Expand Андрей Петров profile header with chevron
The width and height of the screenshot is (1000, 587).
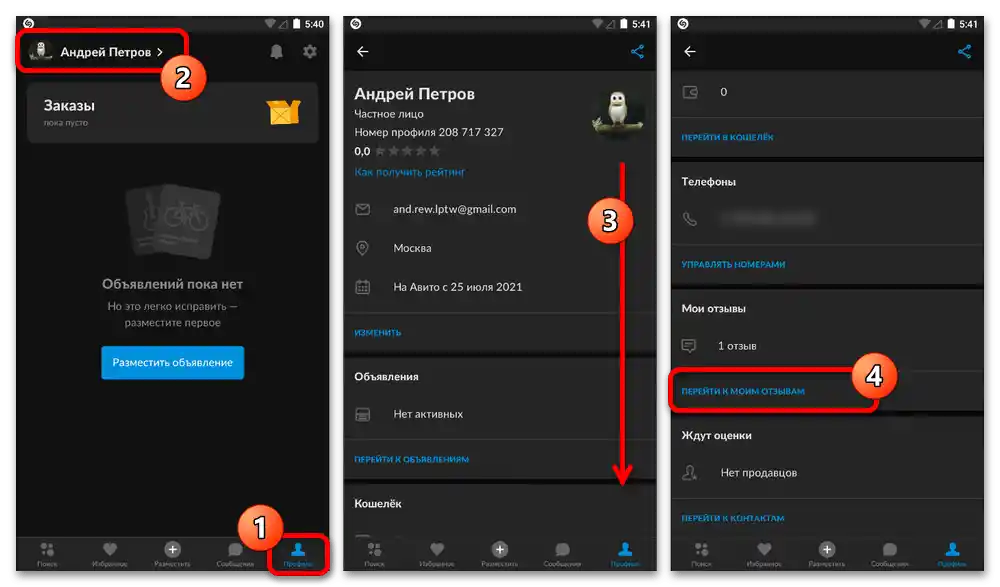point(97,52)
